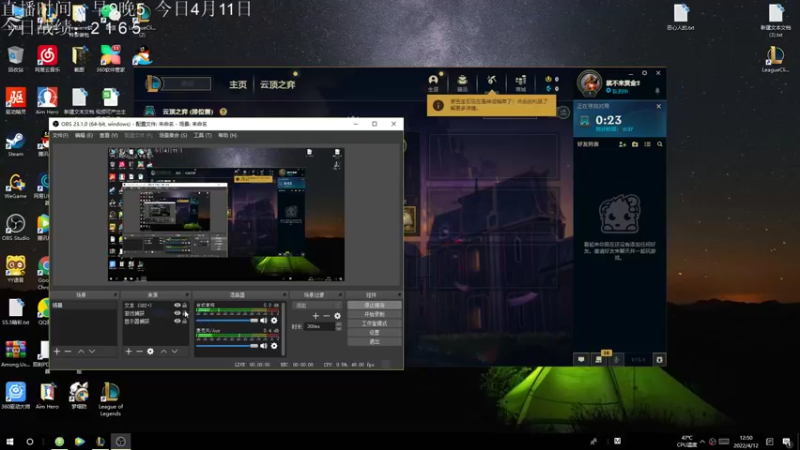Toggle visibility eye for text (GDI+) source
800x450 pixels.
pyautogui.click(x=177, y=305)
